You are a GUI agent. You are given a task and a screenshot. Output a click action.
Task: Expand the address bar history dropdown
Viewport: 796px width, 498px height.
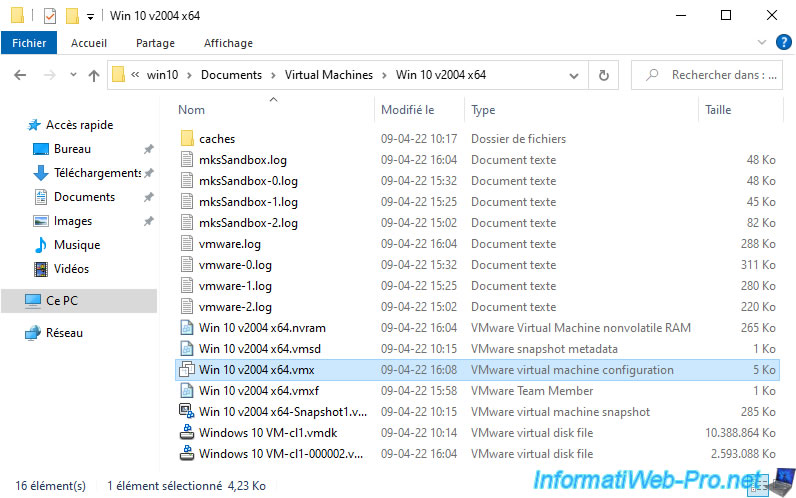pyautogui.click(x=574, y=76)
